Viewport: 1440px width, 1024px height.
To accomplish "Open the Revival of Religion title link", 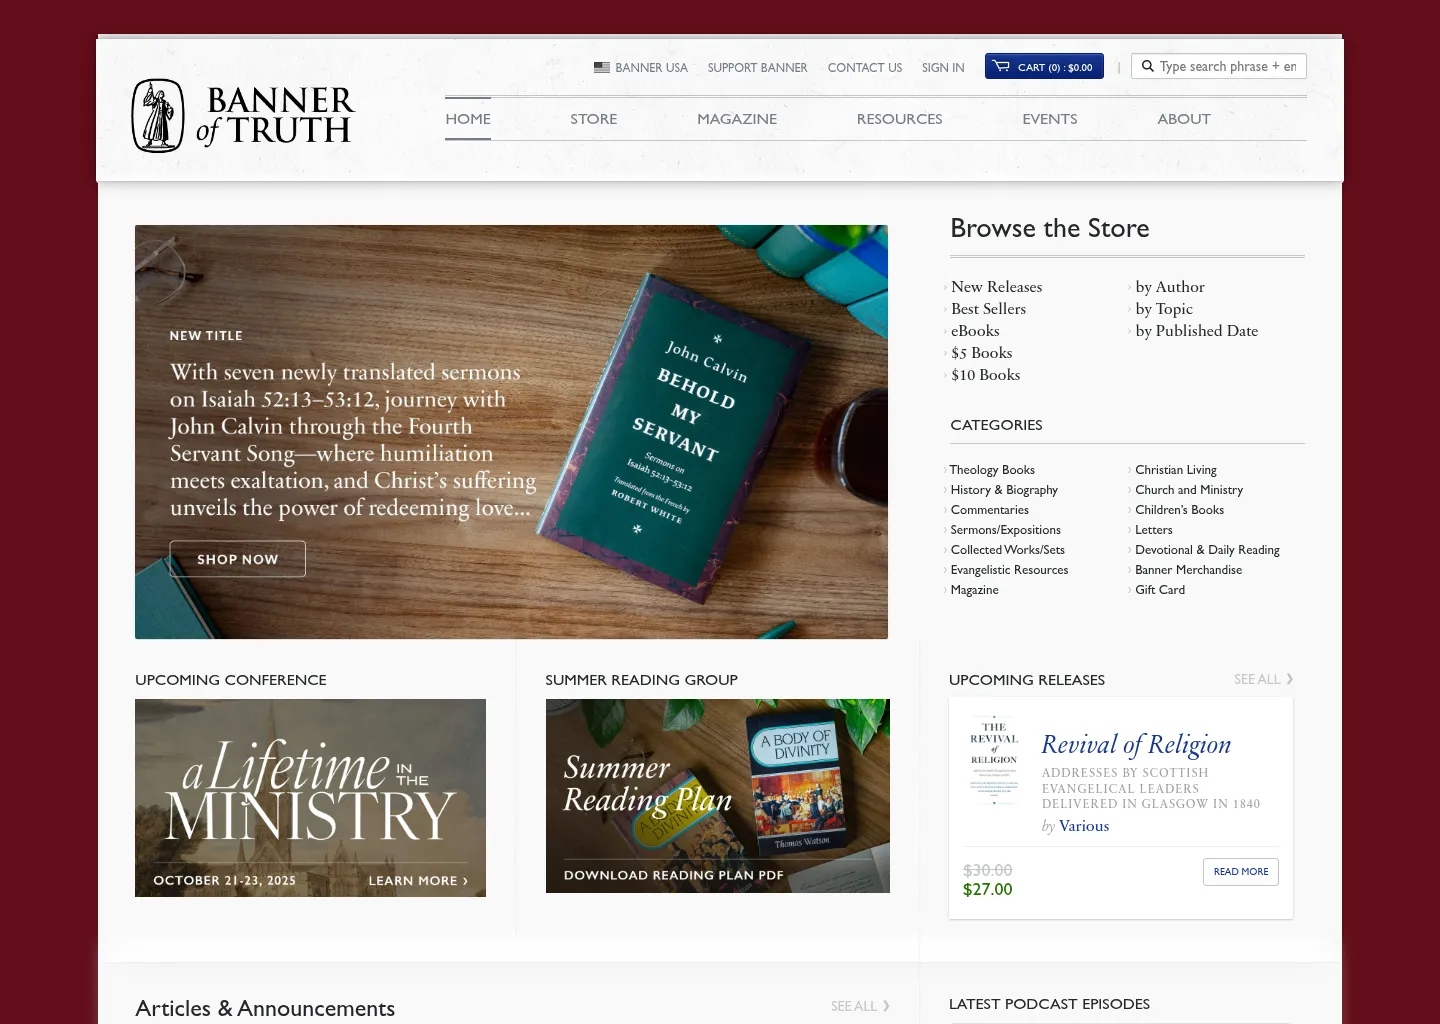I will pos(1136,745).
